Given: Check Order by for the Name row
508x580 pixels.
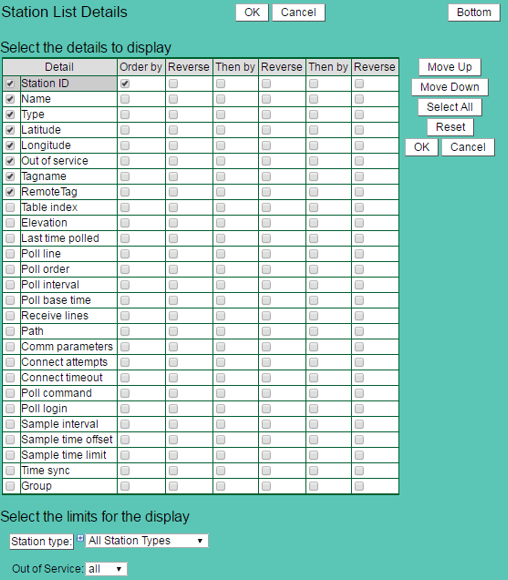Looking at the screenshot, I should tap(125, 99).
